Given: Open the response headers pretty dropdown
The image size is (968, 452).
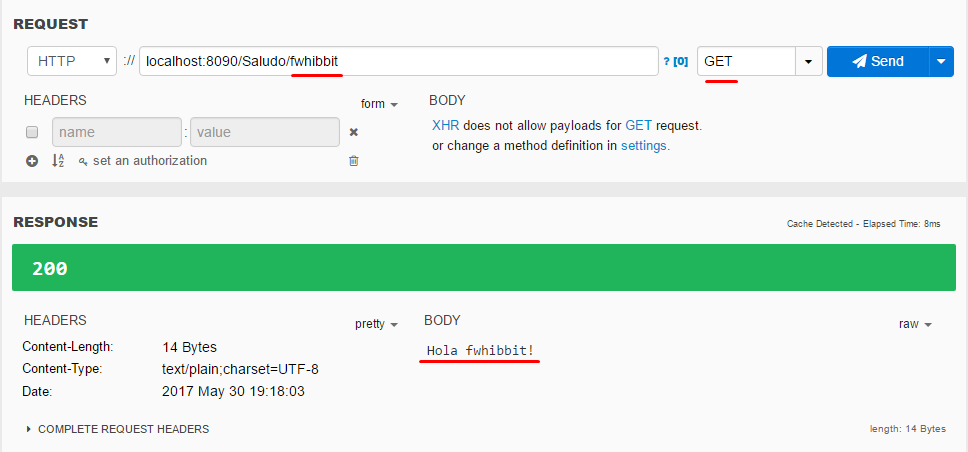Looking at the screenshot, I should 376,324.
